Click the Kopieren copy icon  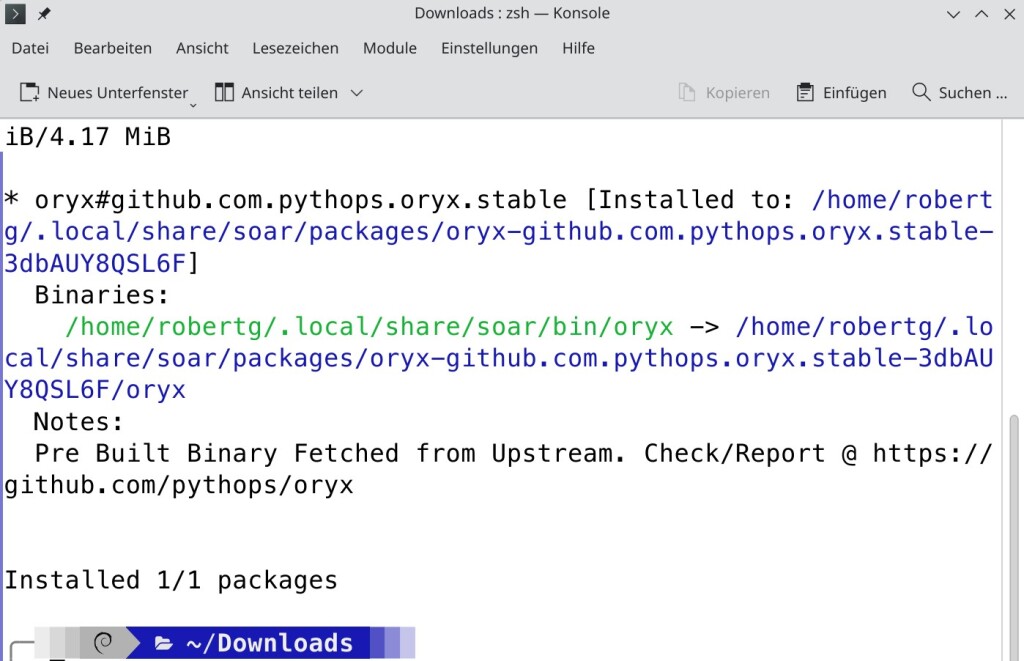[x=687, y=93]
